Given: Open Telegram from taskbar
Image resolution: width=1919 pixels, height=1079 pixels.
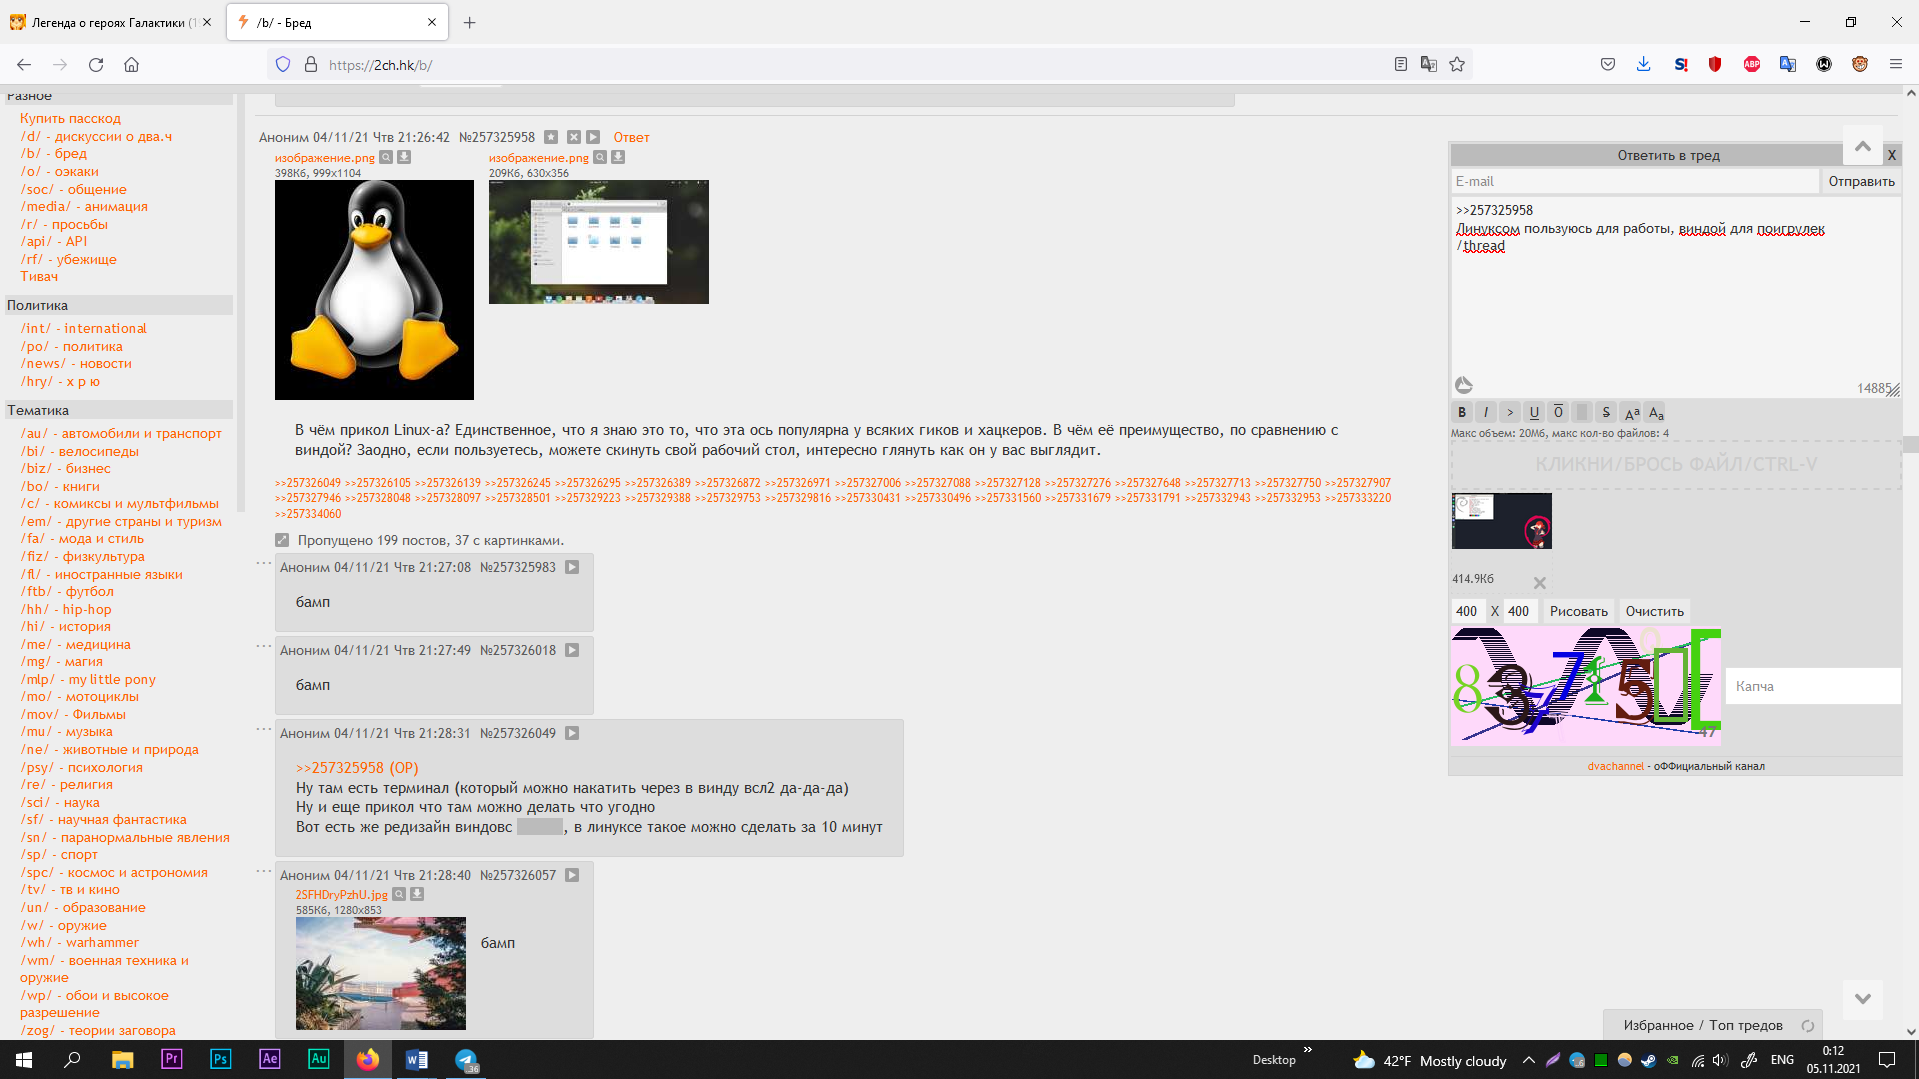Looking at the screenshot, I should pyautogui.click(x=466, y=1059).
